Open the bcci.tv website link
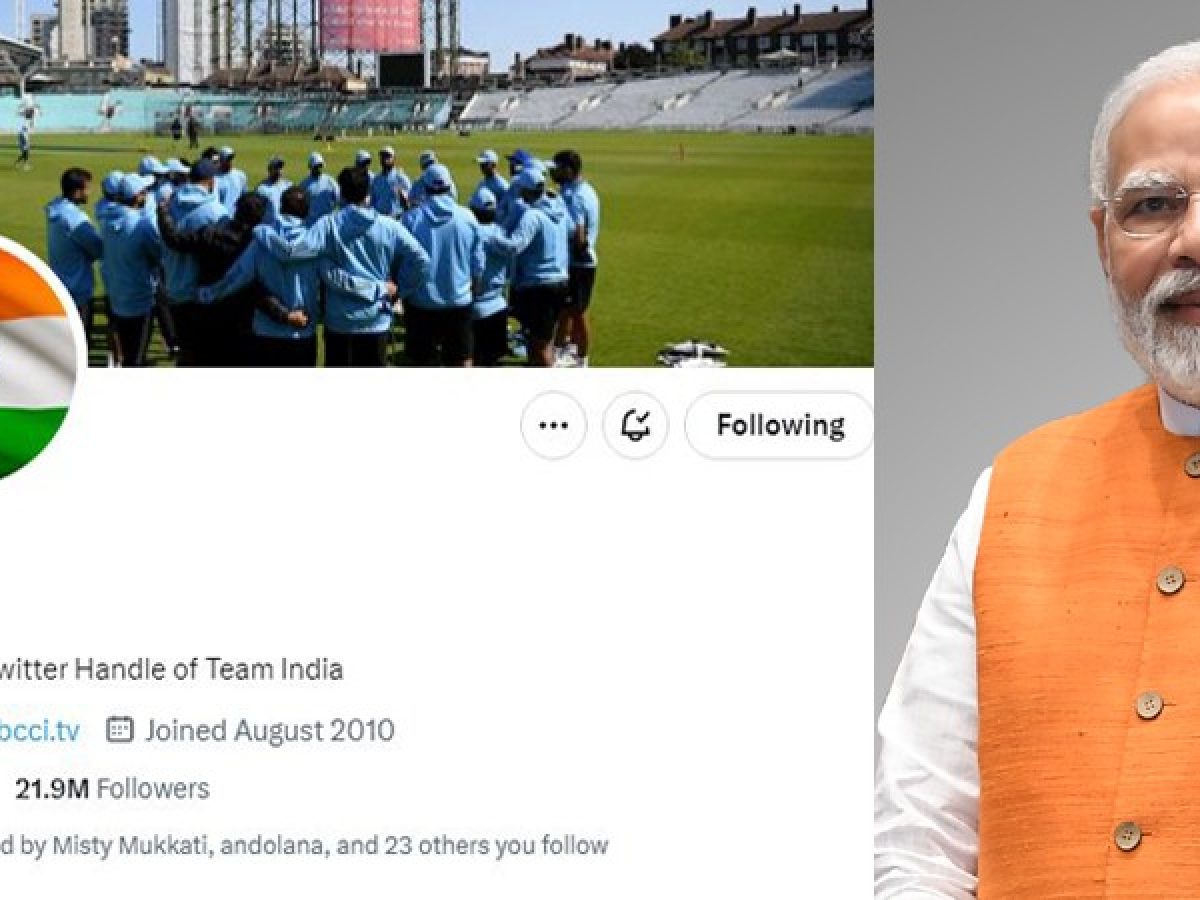Image resolution: width=1200 pixels, height=900 pixels. [40, 730]
